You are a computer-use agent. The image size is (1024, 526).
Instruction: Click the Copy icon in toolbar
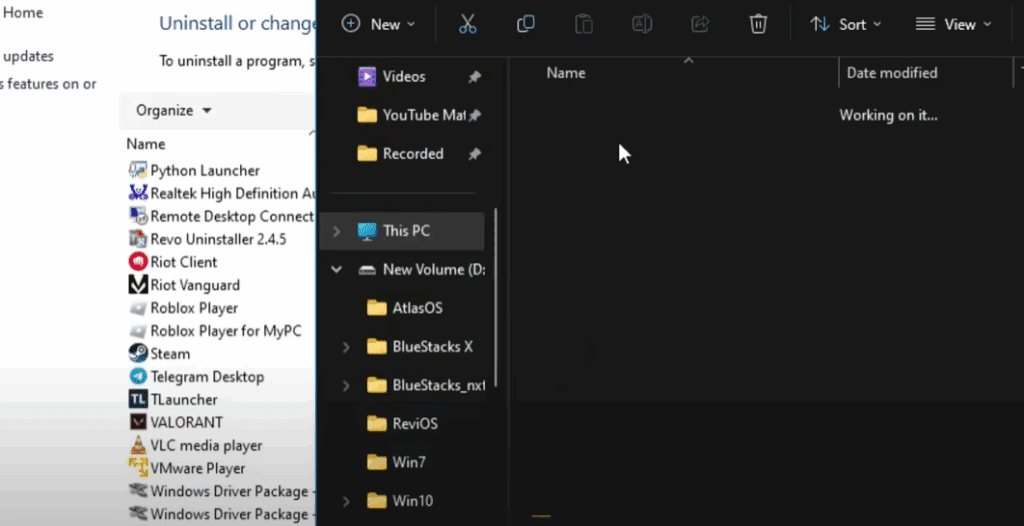(x=526, y=24)
